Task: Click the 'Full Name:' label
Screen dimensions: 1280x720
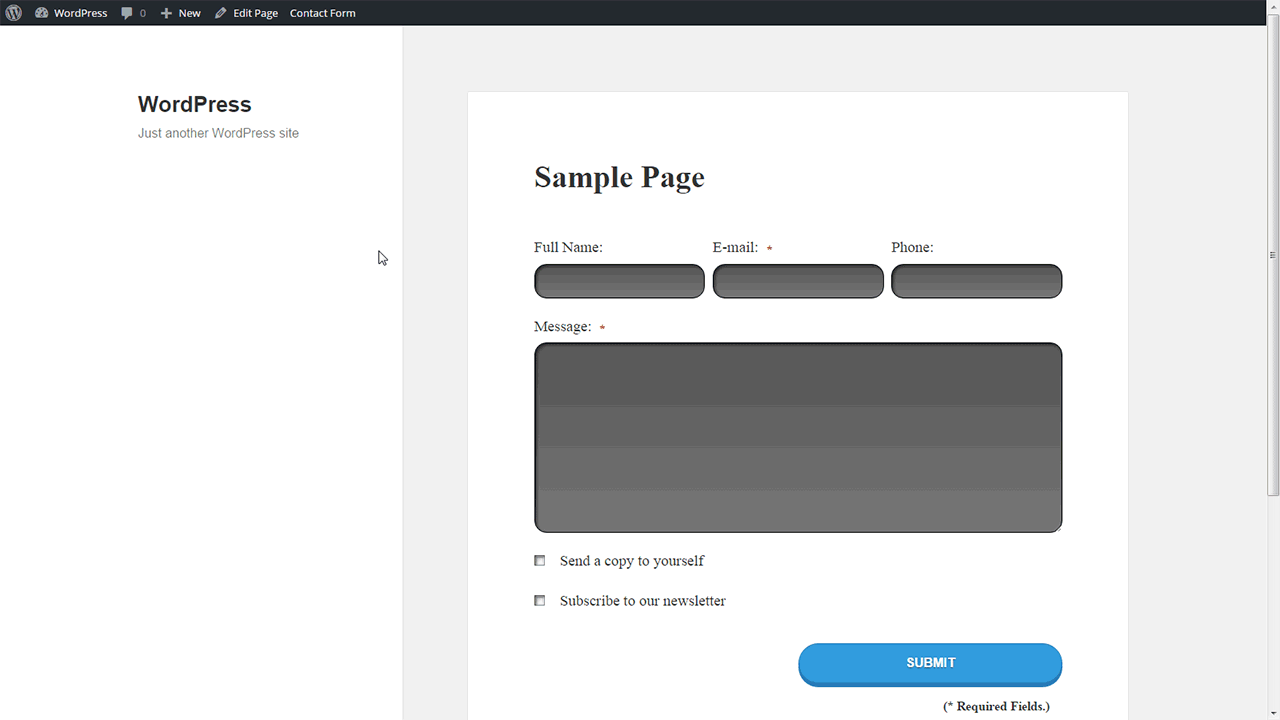Action: tap(568, 247)
